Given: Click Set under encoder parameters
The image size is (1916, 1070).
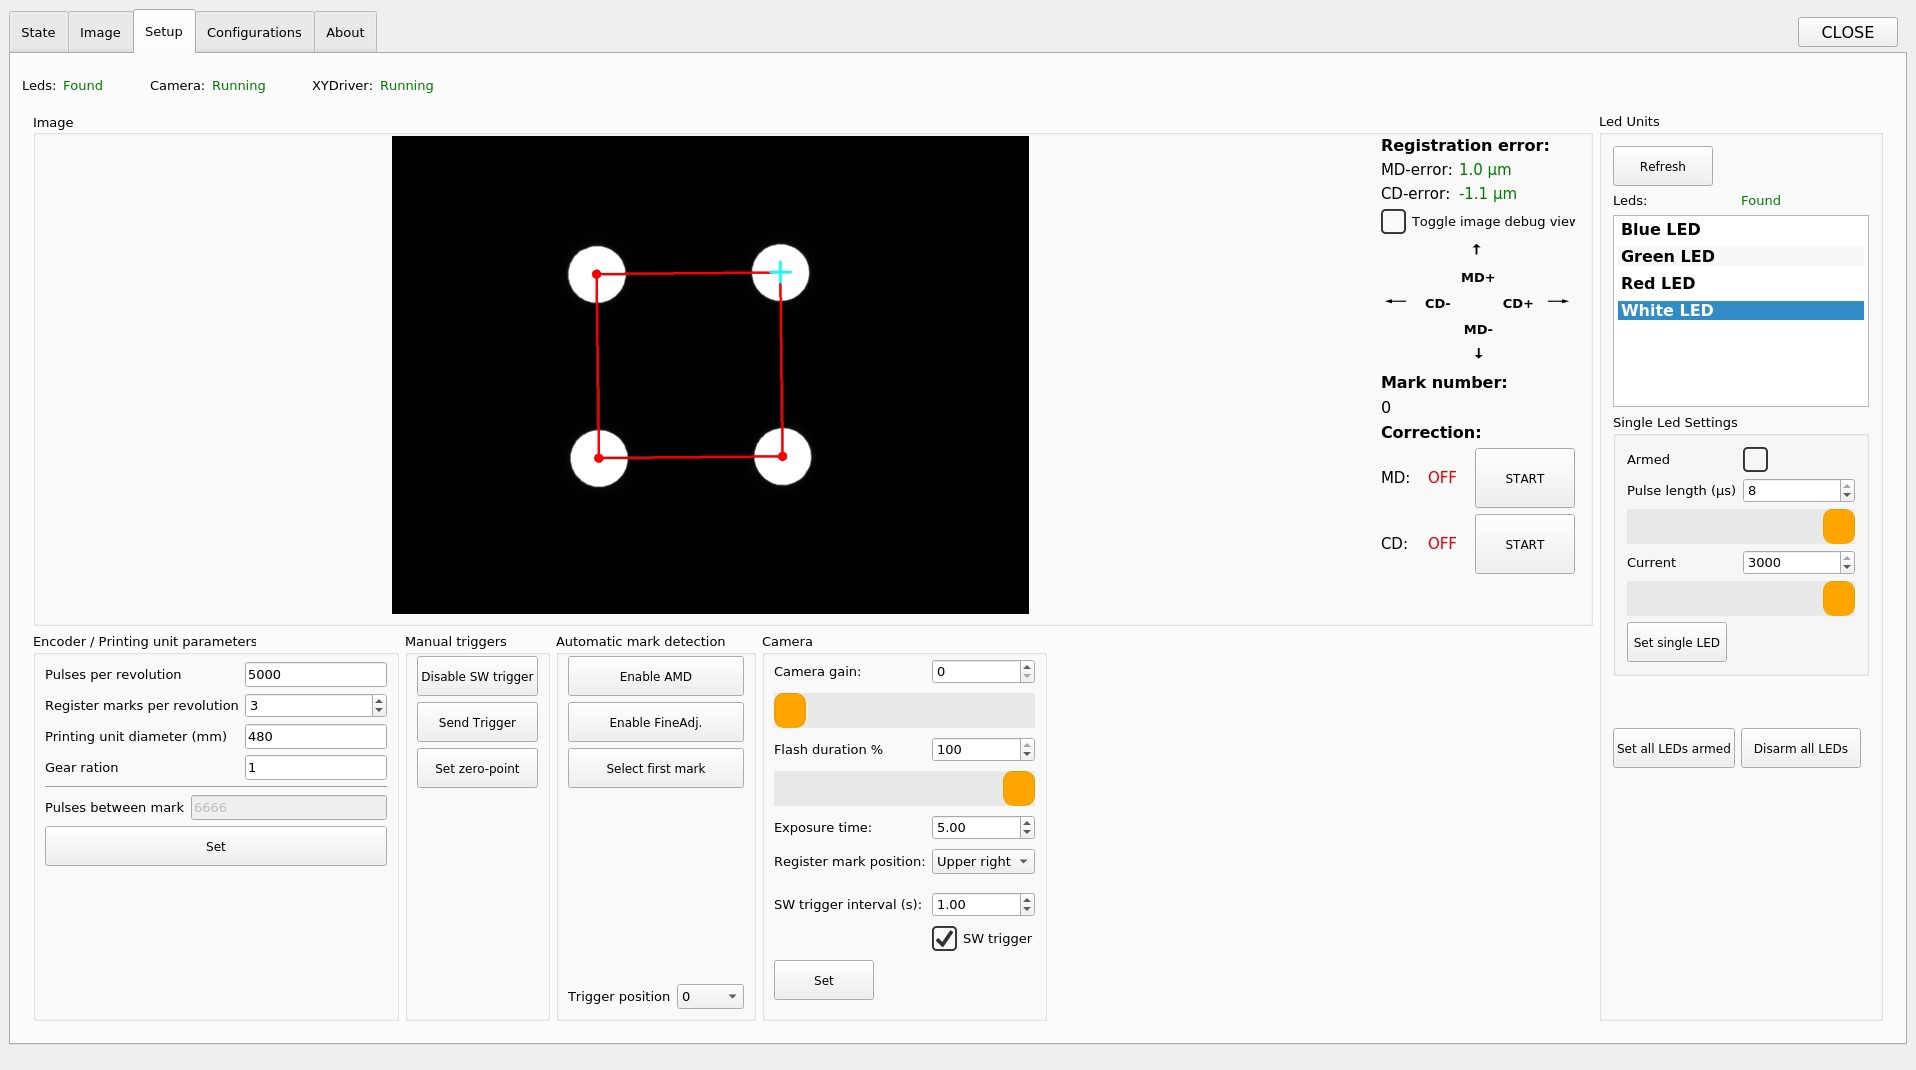Looking at the screenshot, I should (215, 847).
